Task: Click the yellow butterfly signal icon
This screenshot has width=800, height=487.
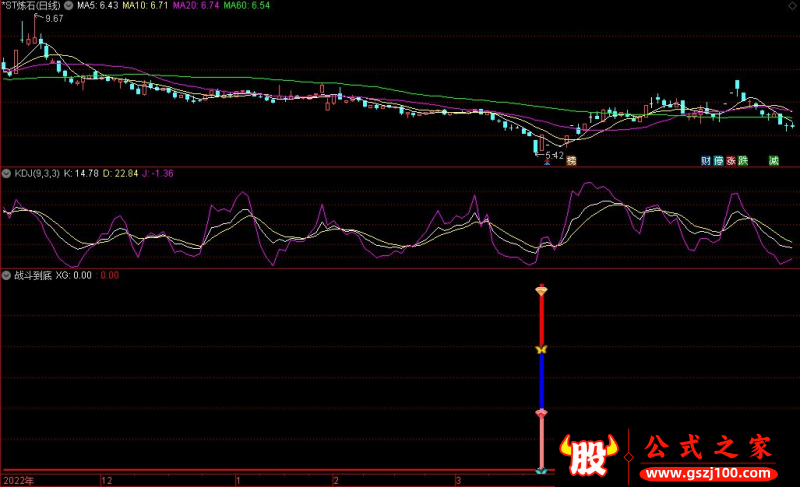Action: coord(541,350)
